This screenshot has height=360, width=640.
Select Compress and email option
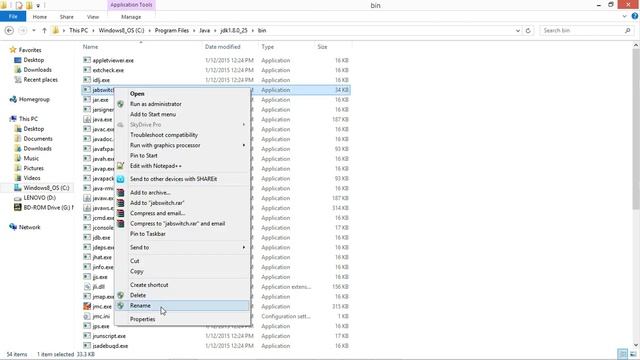pos(182,213)
